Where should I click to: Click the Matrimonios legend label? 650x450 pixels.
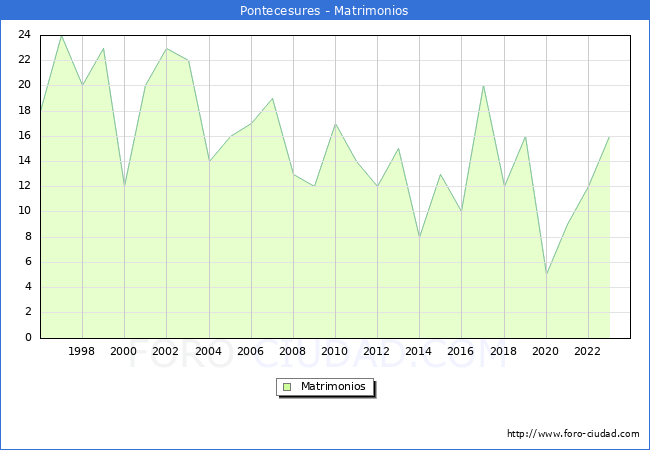click(x=333, y=386)
